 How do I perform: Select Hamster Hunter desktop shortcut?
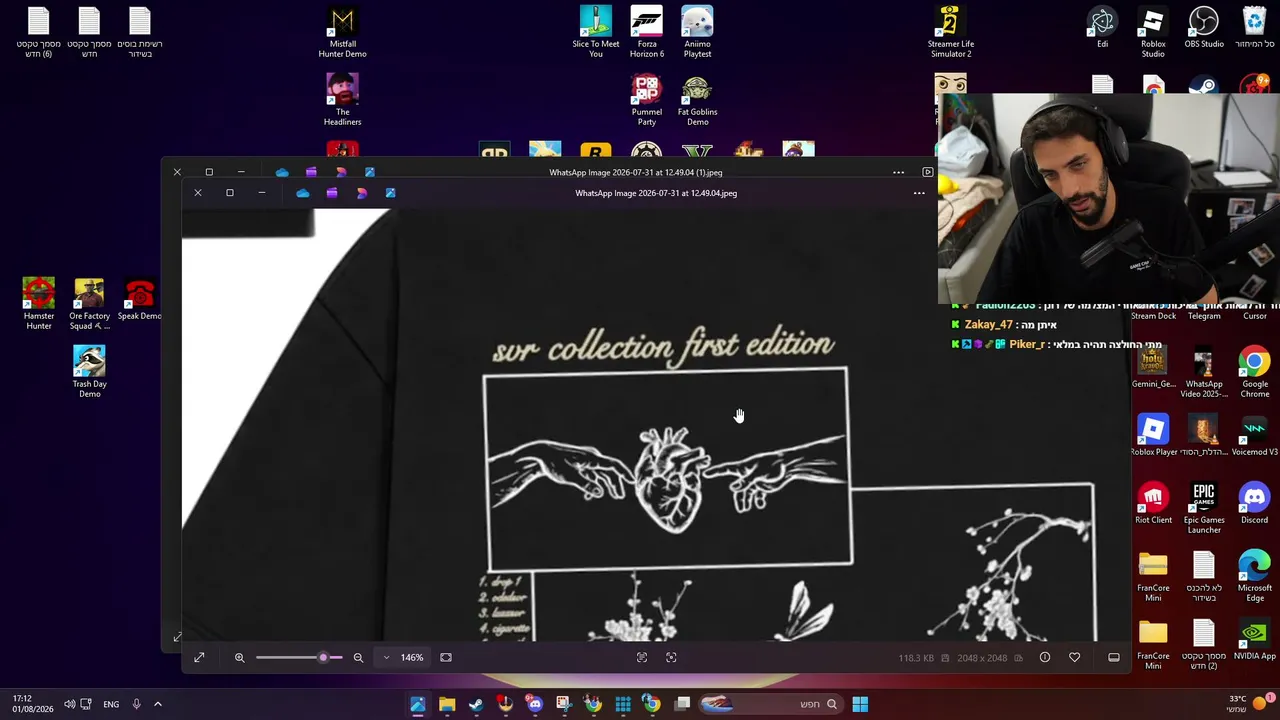(x=39, y=304)
